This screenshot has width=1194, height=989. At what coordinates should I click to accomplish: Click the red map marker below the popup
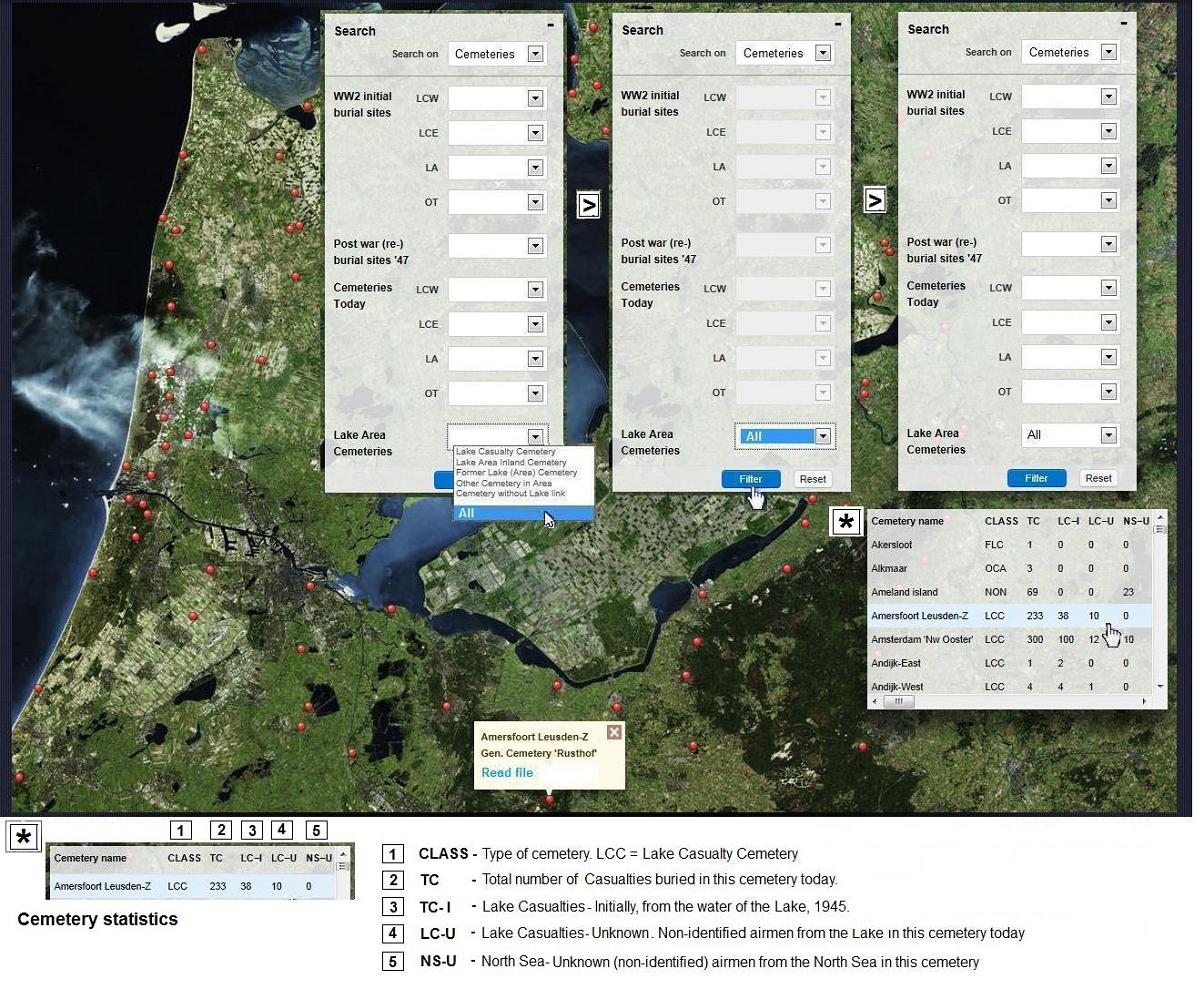(549, 799)
